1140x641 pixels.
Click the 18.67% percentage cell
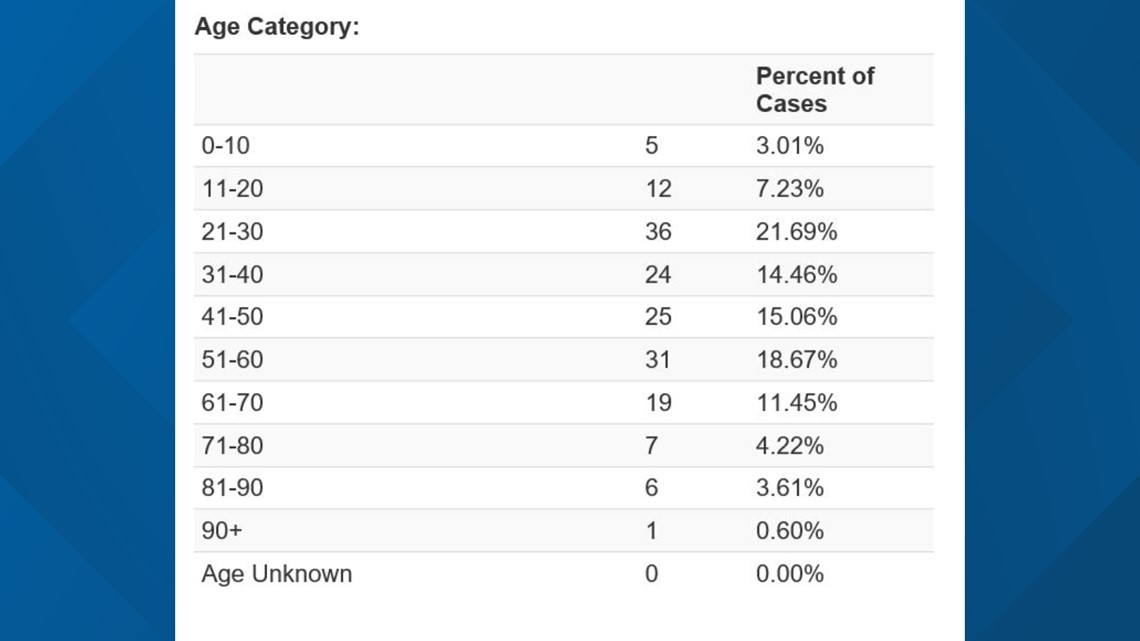tap(796, 359)
